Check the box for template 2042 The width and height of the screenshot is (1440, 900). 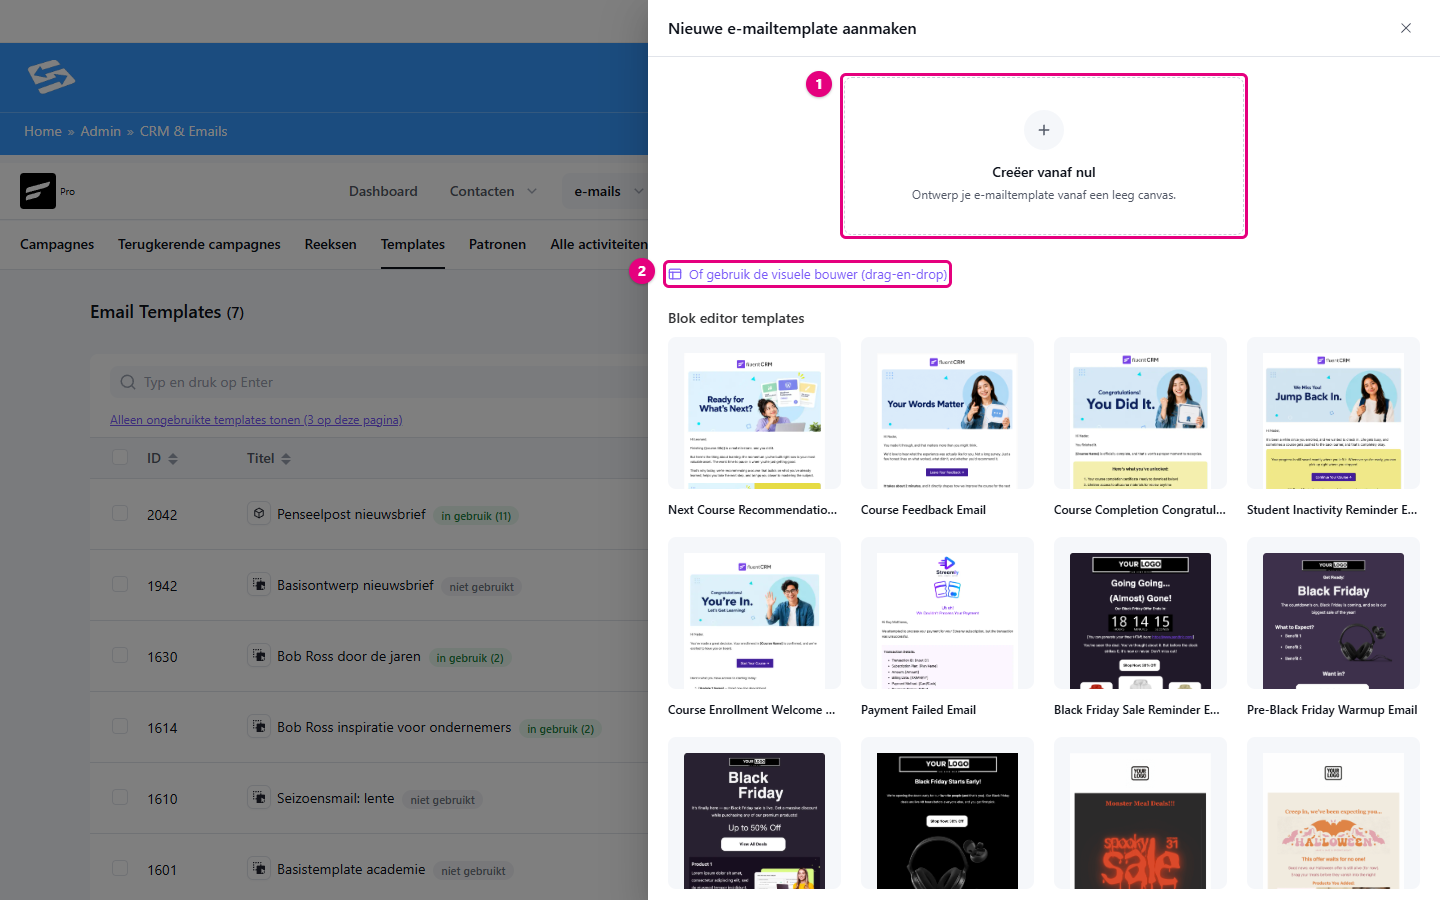(x=120, y=513)
